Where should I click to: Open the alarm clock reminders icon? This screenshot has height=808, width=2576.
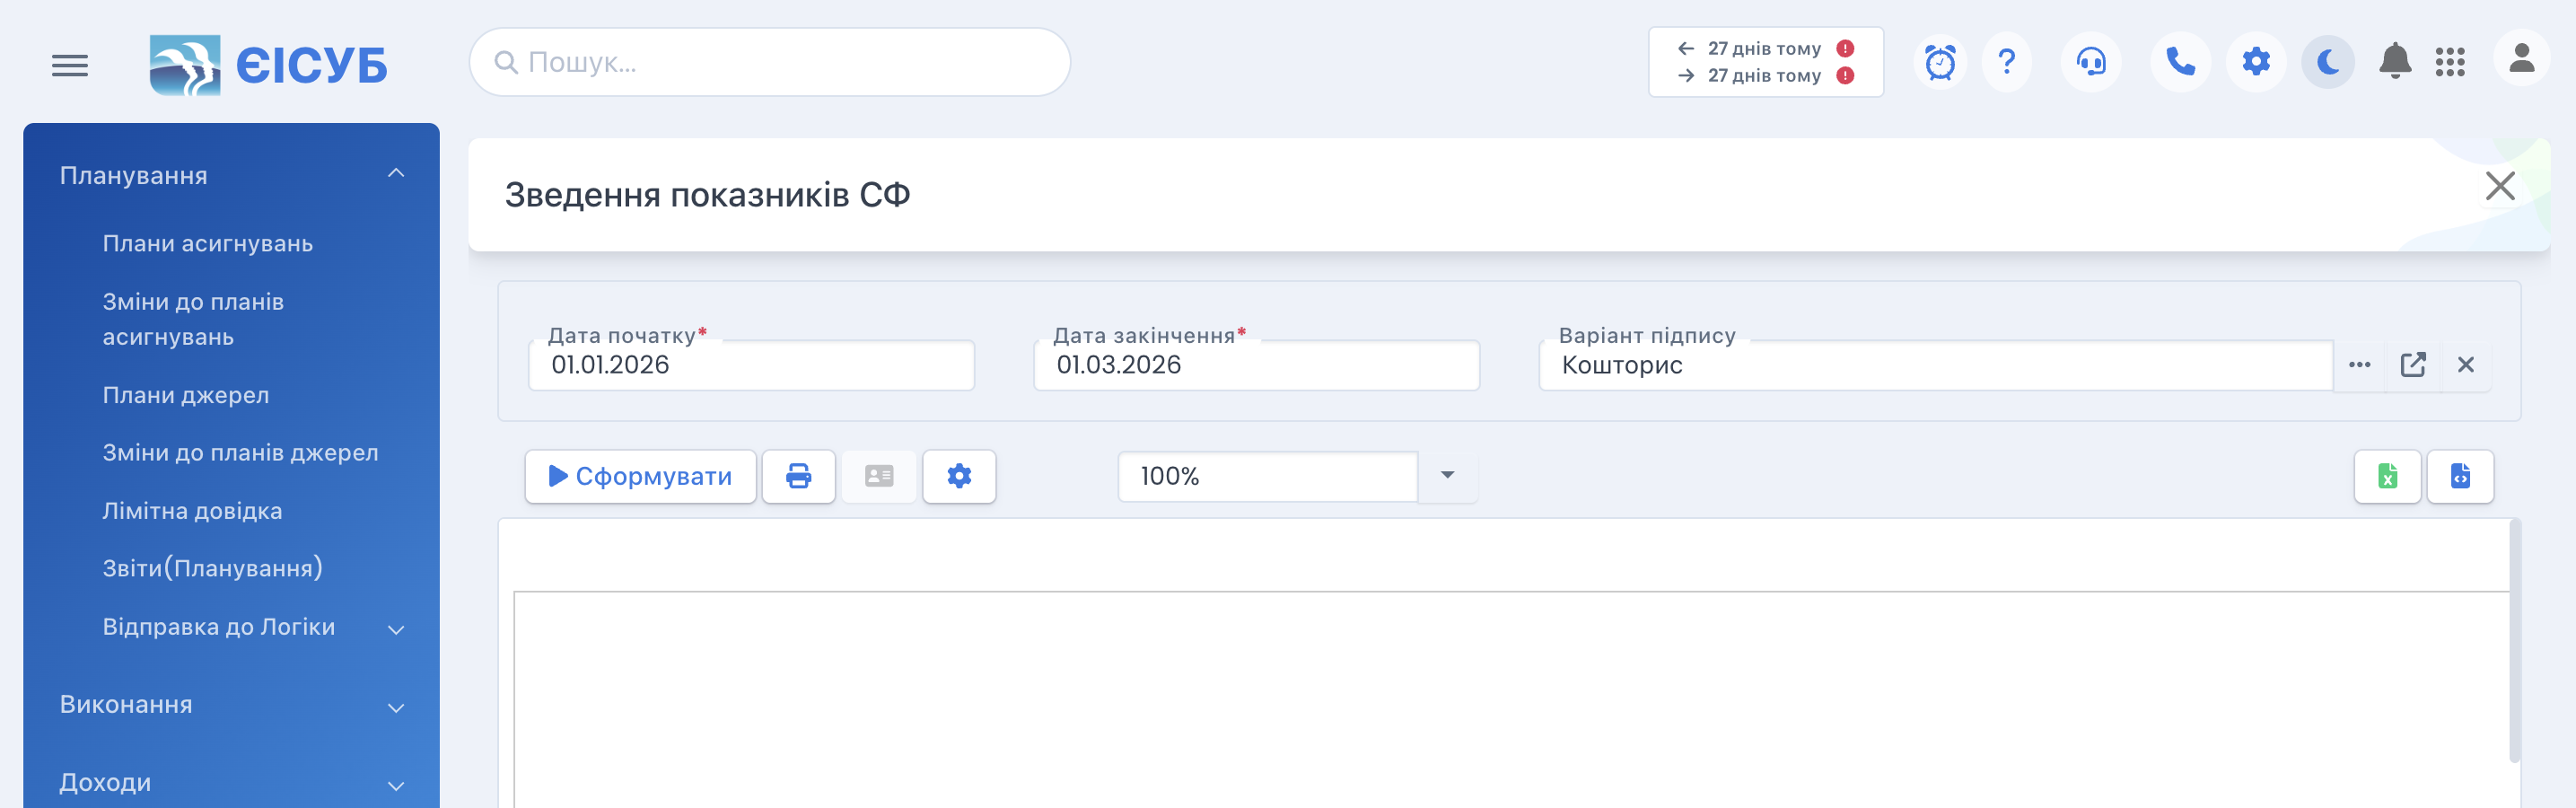click(1940, 62)
